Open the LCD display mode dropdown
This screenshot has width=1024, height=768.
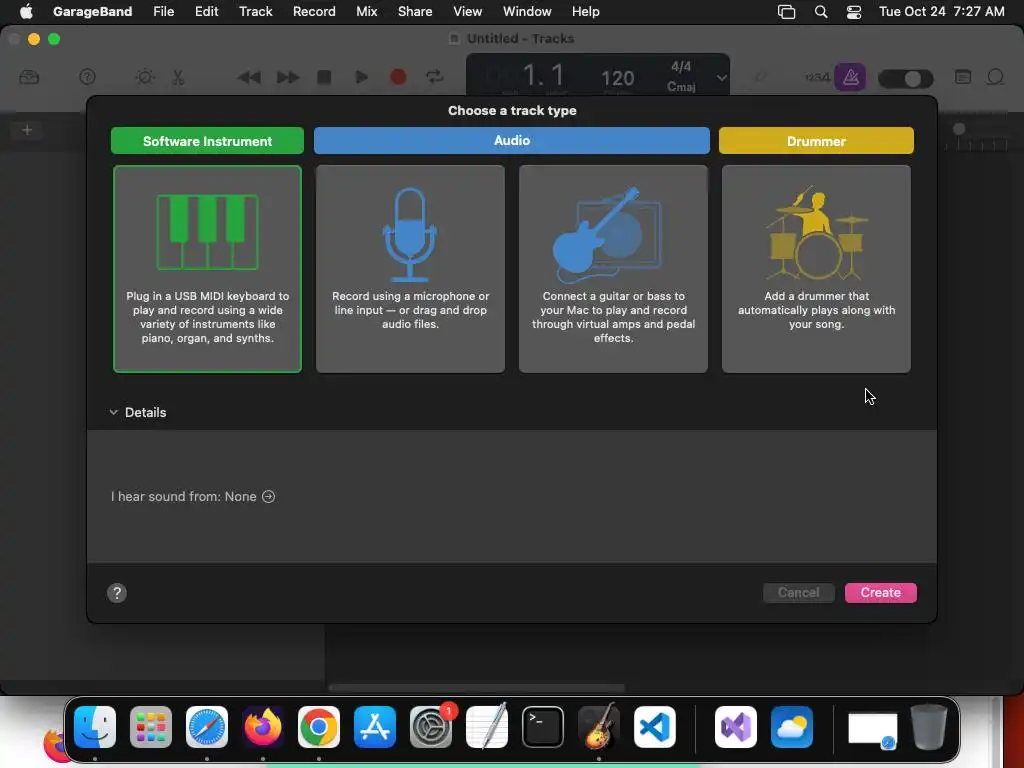coord(721,78)
